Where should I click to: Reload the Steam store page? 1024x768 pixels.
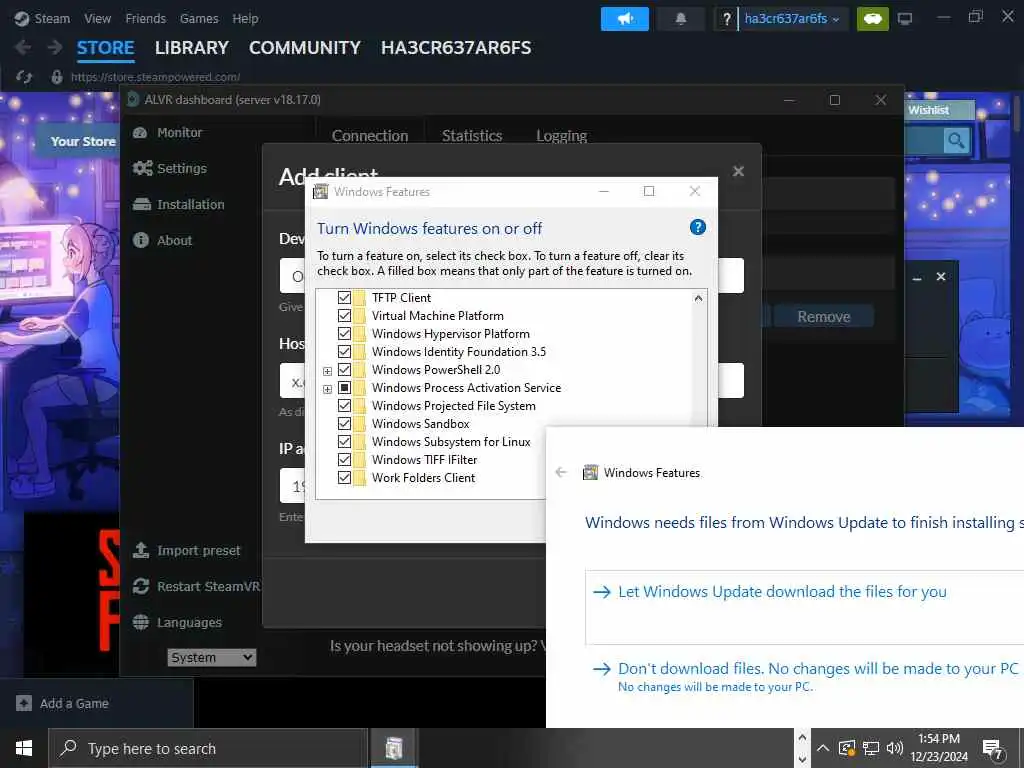(24, 77)
